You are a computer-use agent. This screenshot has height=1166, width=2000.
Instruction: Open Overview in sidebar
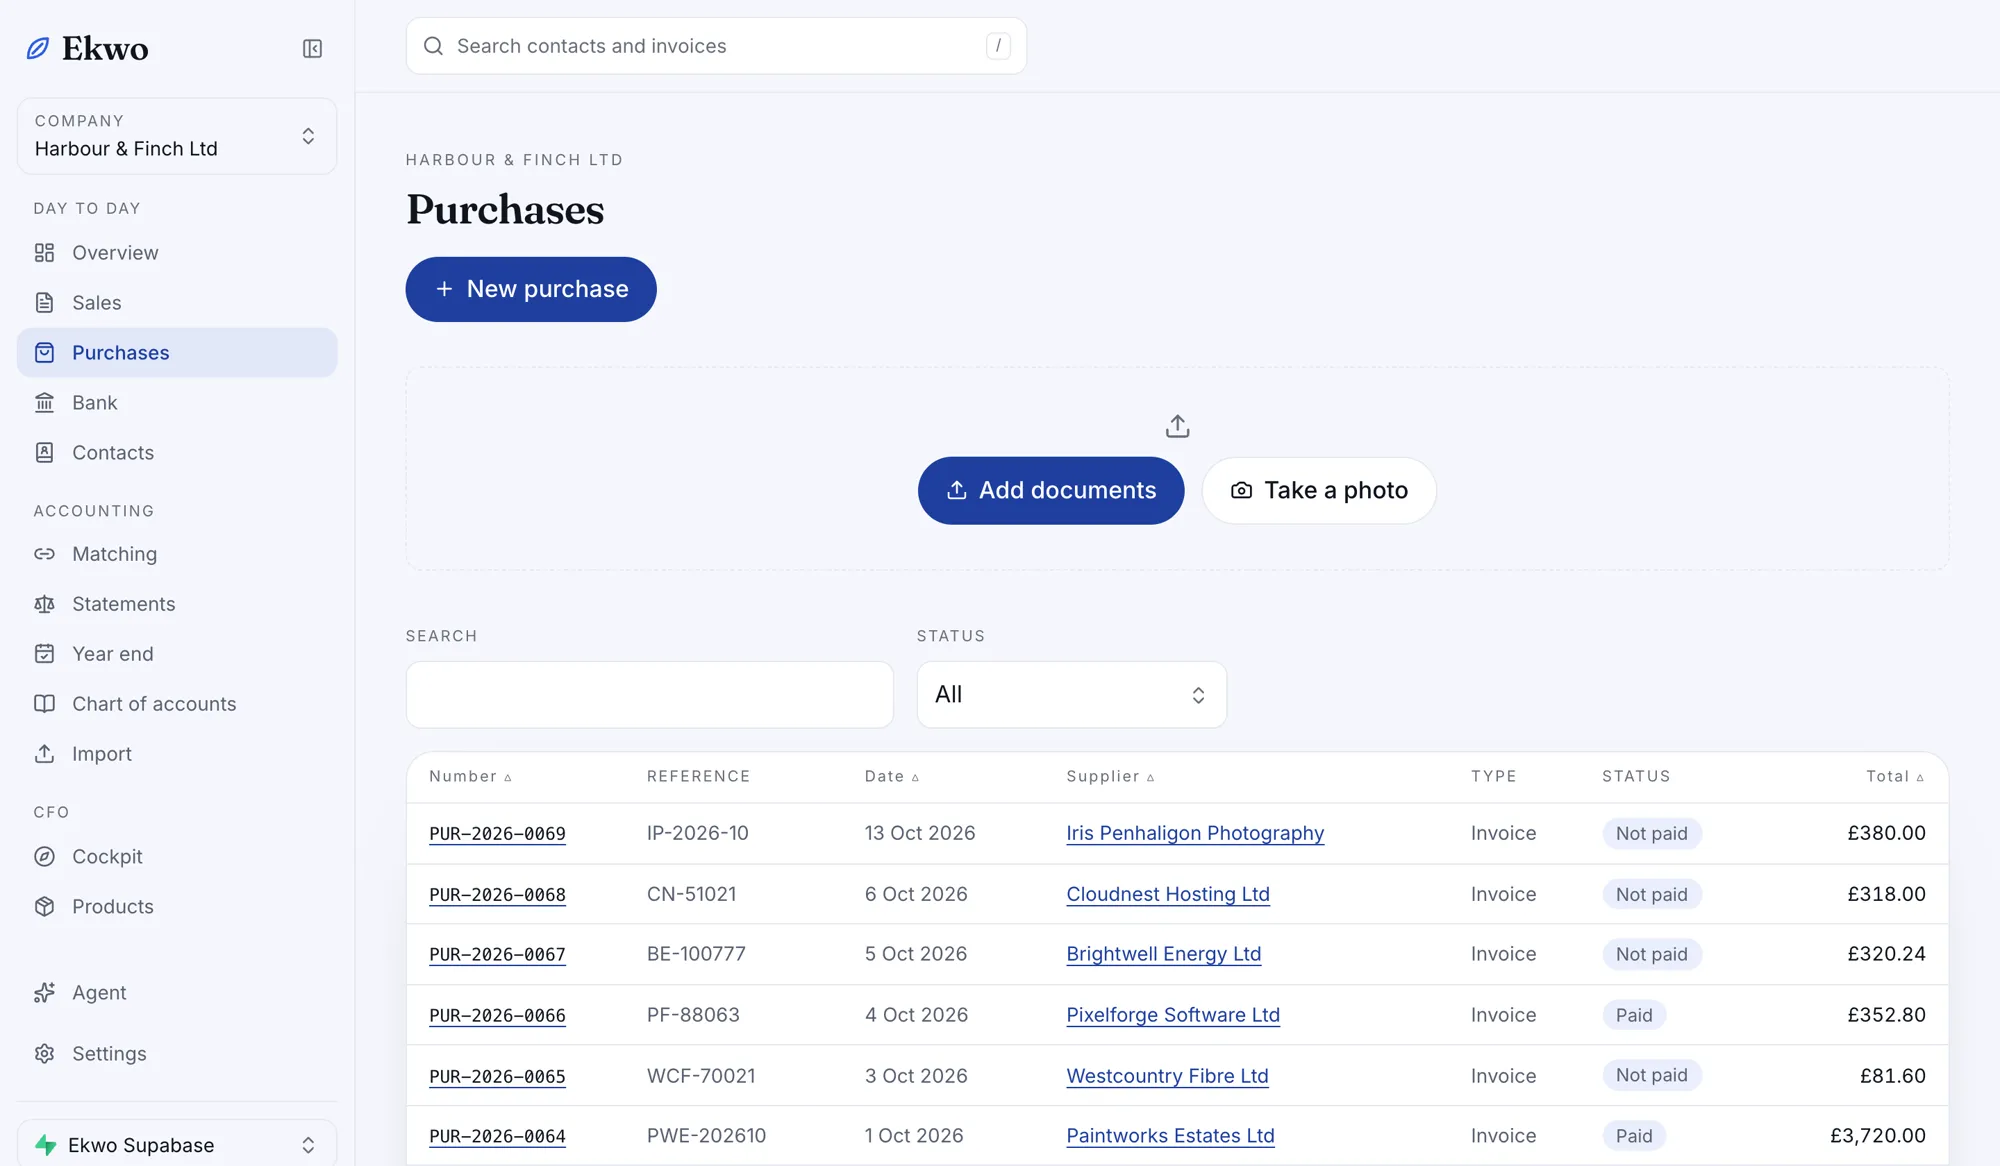point(177,252)
